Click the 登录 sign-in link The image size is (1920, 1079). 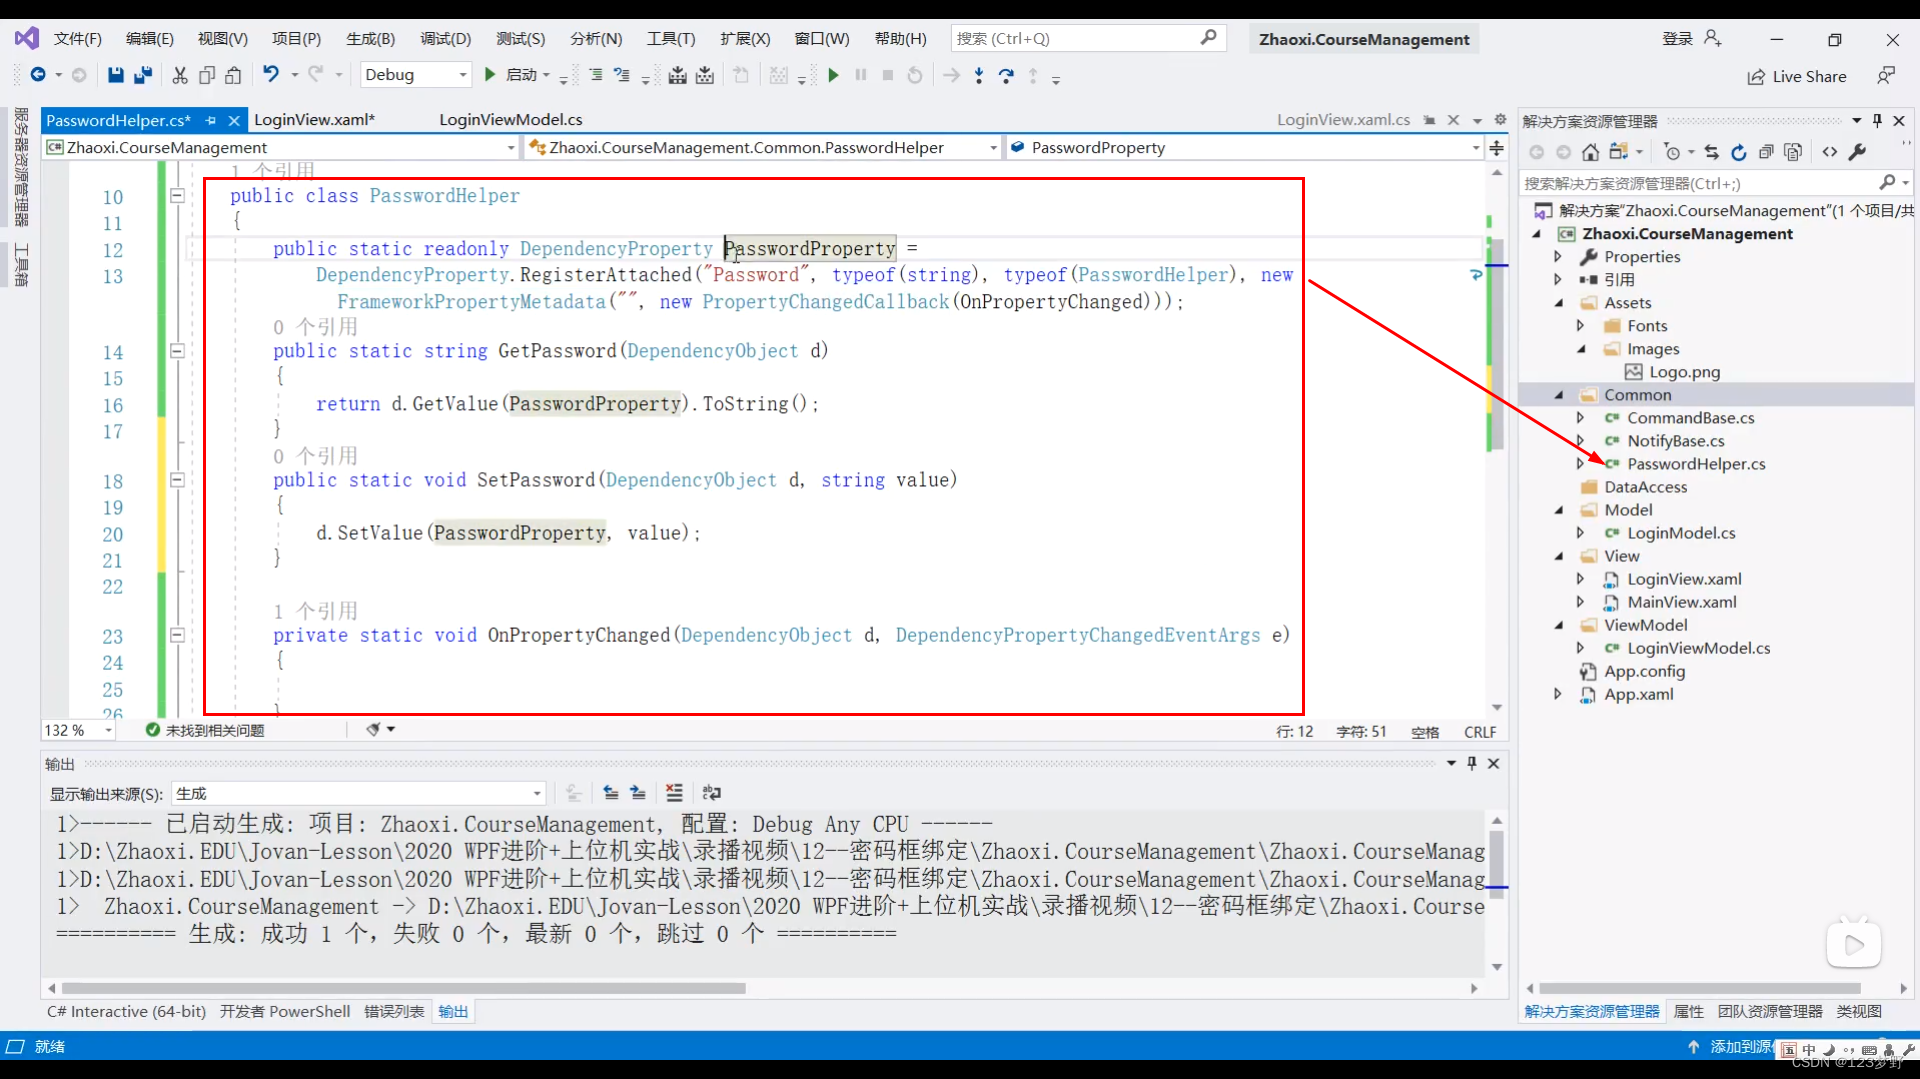pyautogui.click(x=1677, y=38)
